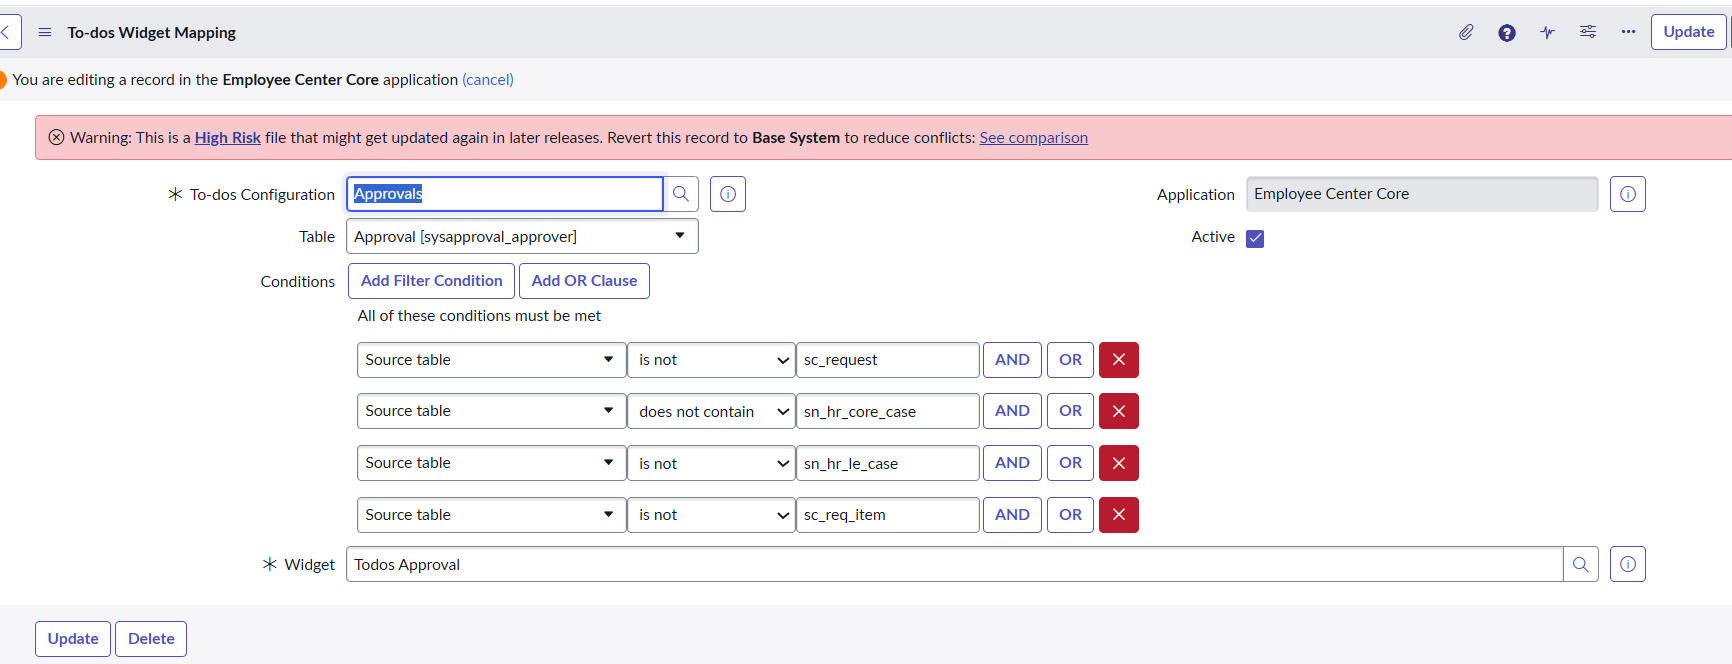Click the Add Filter Condition button
The height and width of the screenshot is (664, 1732).
pos(431,281)
